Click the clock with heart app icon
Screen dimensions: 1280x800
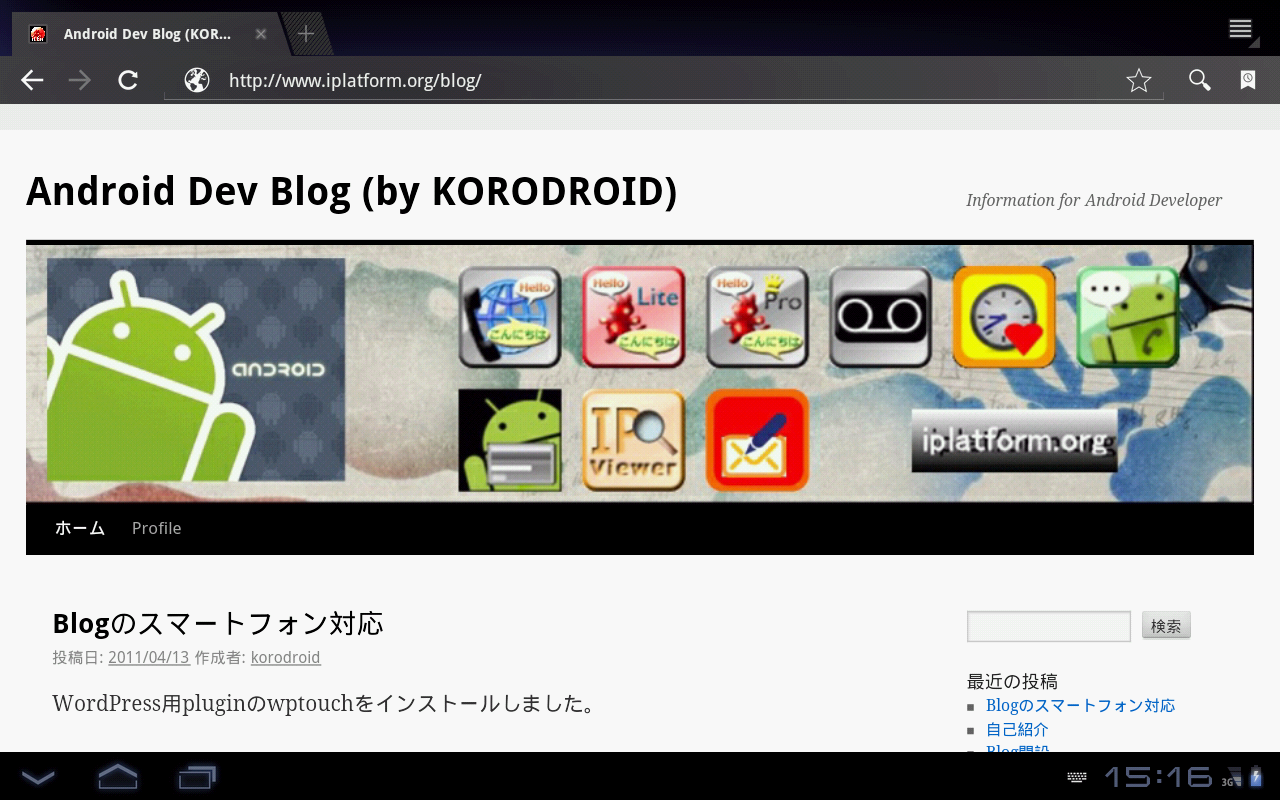coord(1004,316)
